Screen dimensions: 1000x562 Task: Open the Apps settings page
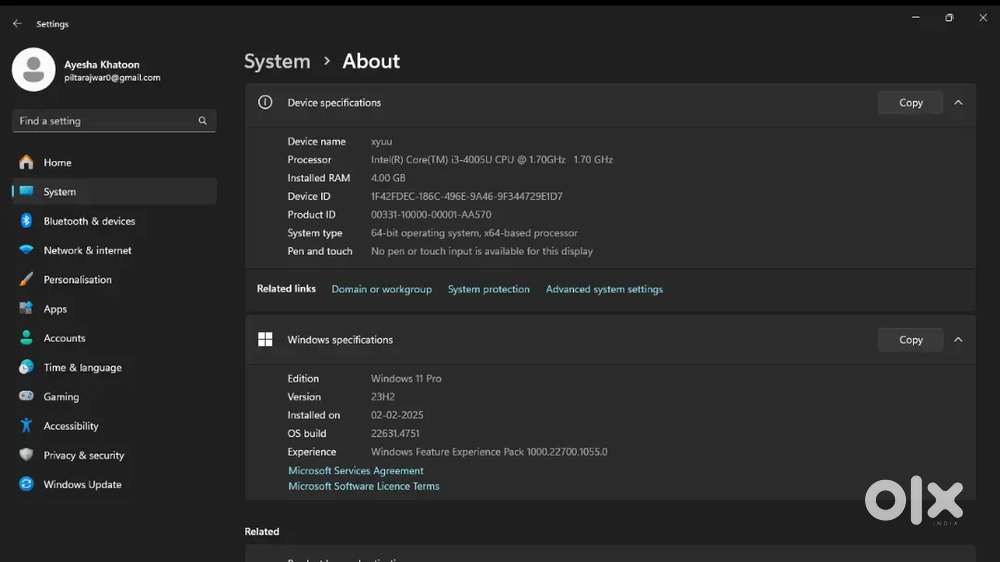[x=55, y=309]
